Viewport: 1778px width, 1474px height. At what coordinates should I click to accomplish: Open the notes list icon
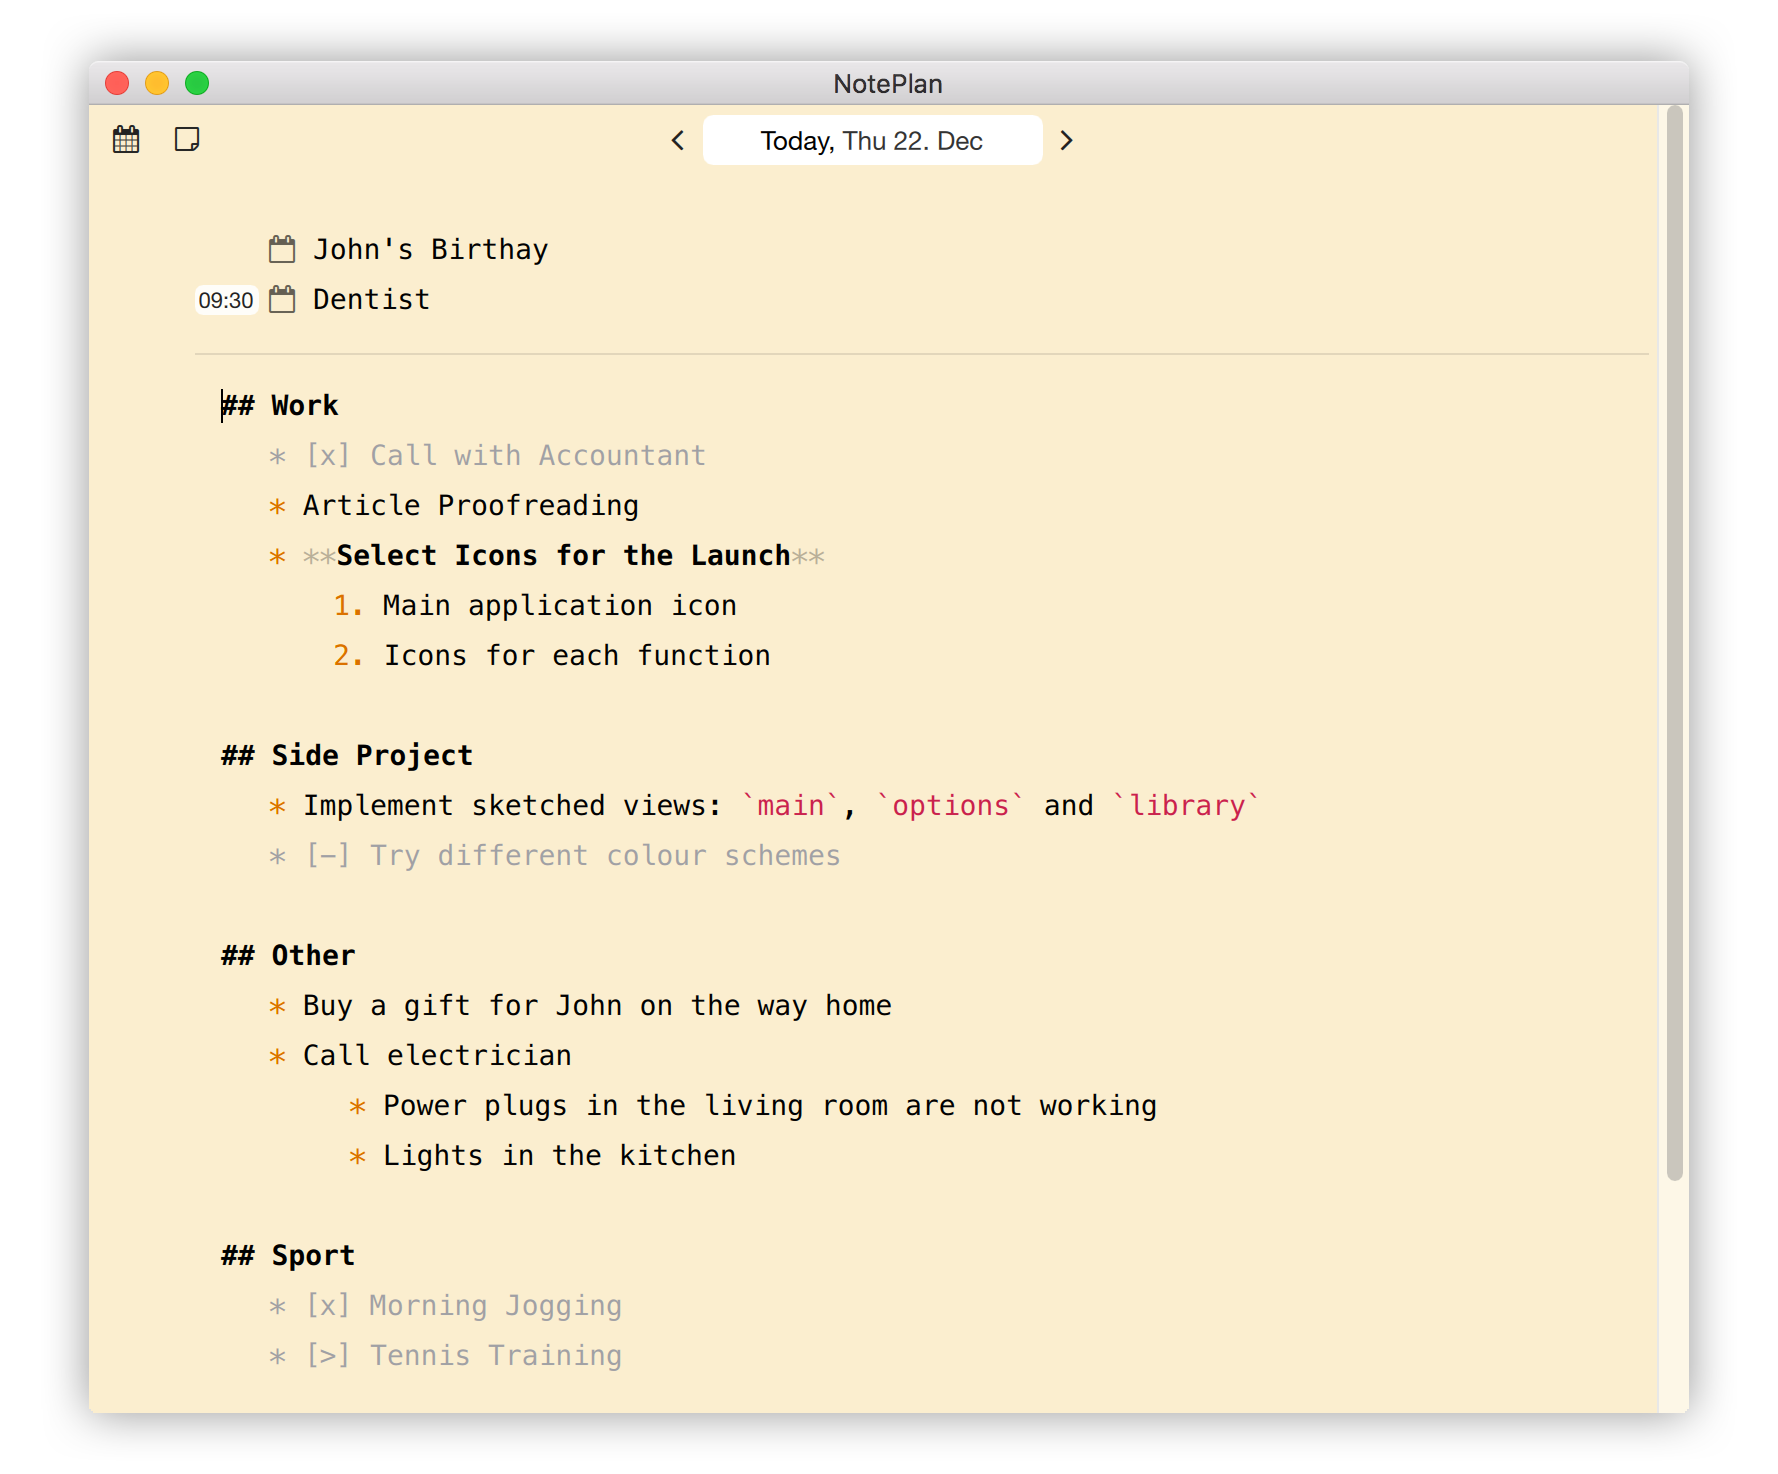186,139
